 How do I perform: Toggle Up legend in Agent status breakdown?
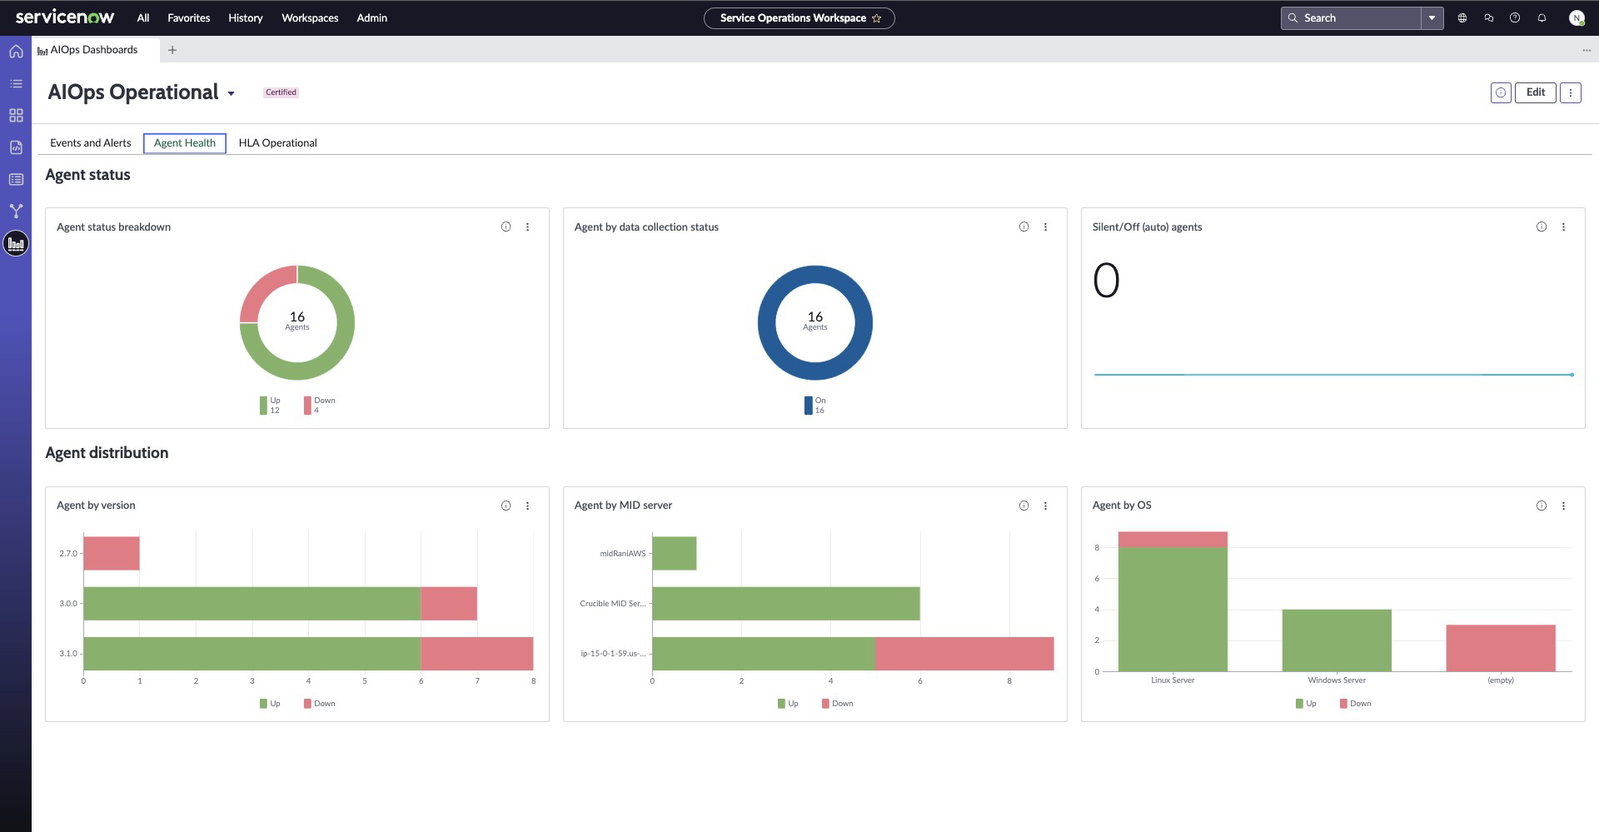click(x=270, y=405)
